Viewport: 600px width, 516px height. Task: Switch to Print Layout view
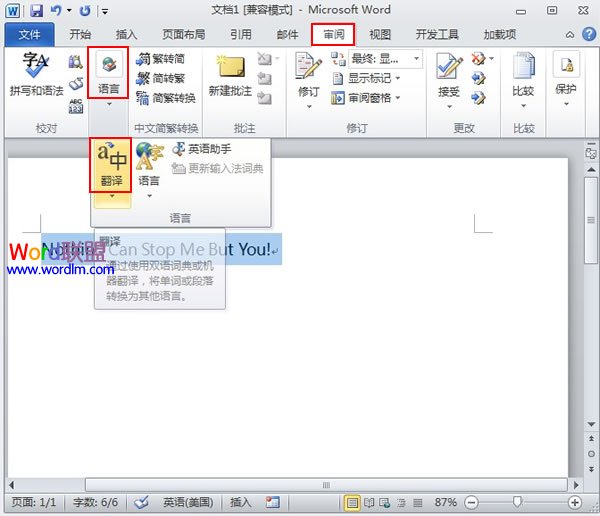pos(352,502)
